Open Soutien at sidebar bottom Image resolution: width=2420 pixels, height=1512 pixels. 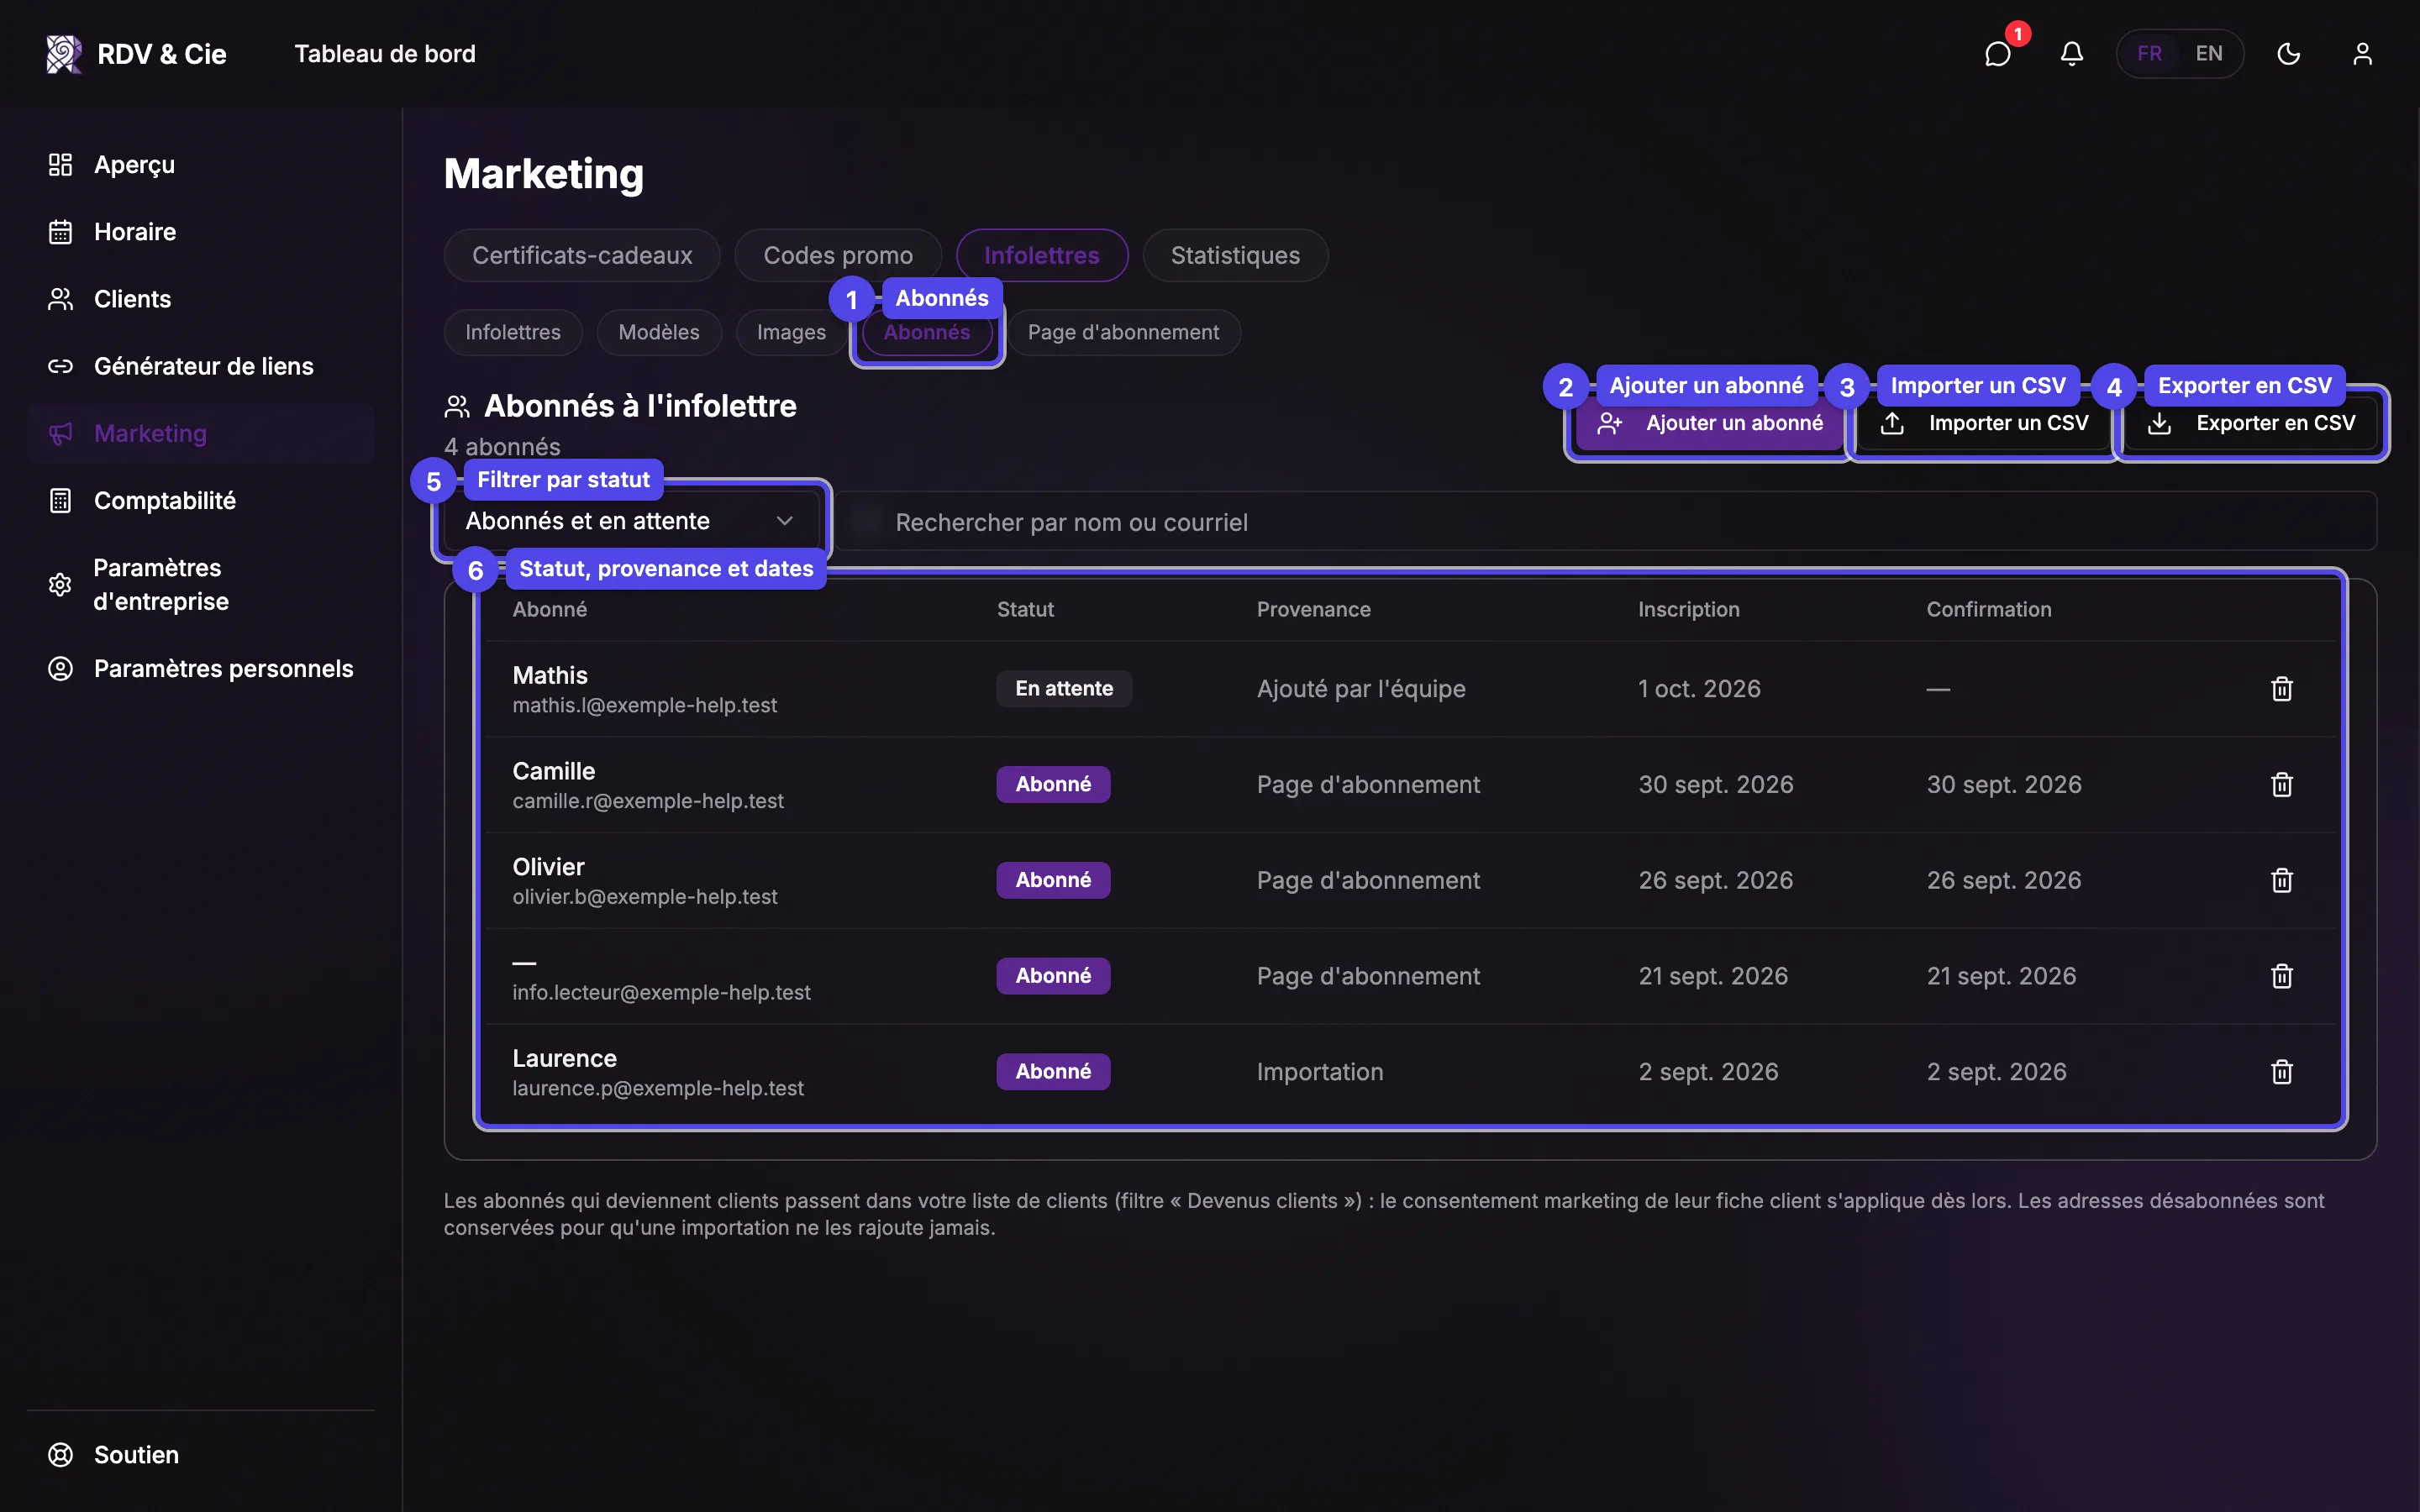click(200, 1455)
